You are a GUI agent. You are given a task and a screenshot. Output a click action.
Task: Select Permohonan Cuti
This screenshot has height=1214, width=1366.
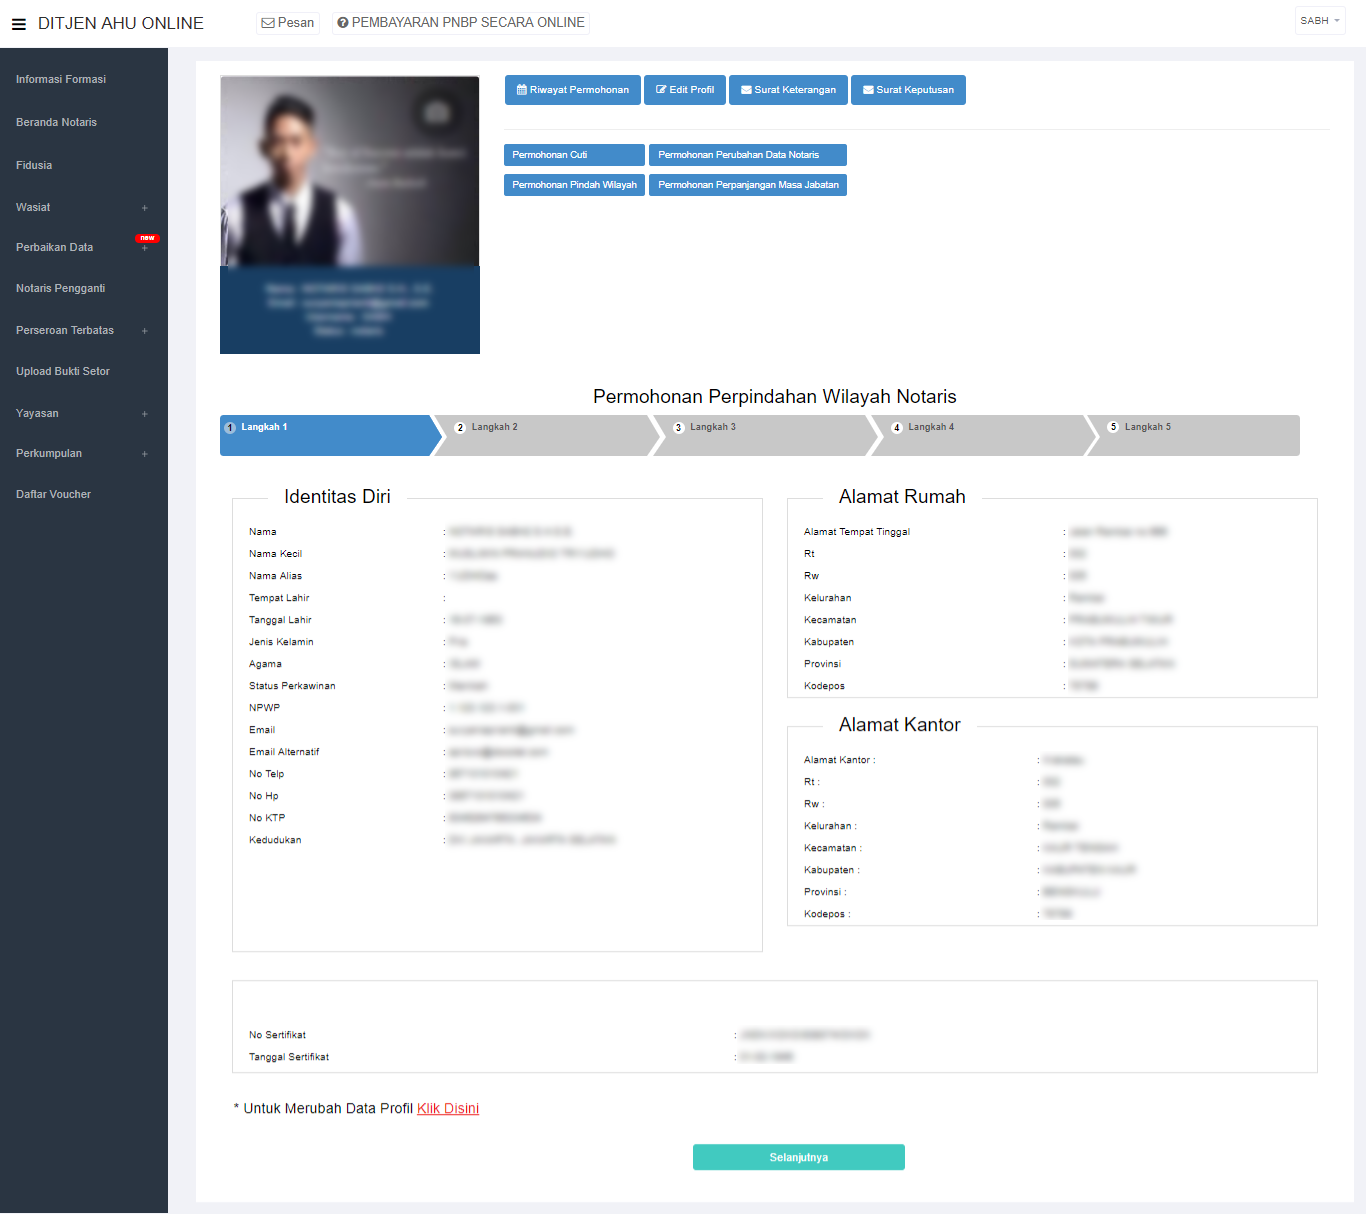coord(574,155)
